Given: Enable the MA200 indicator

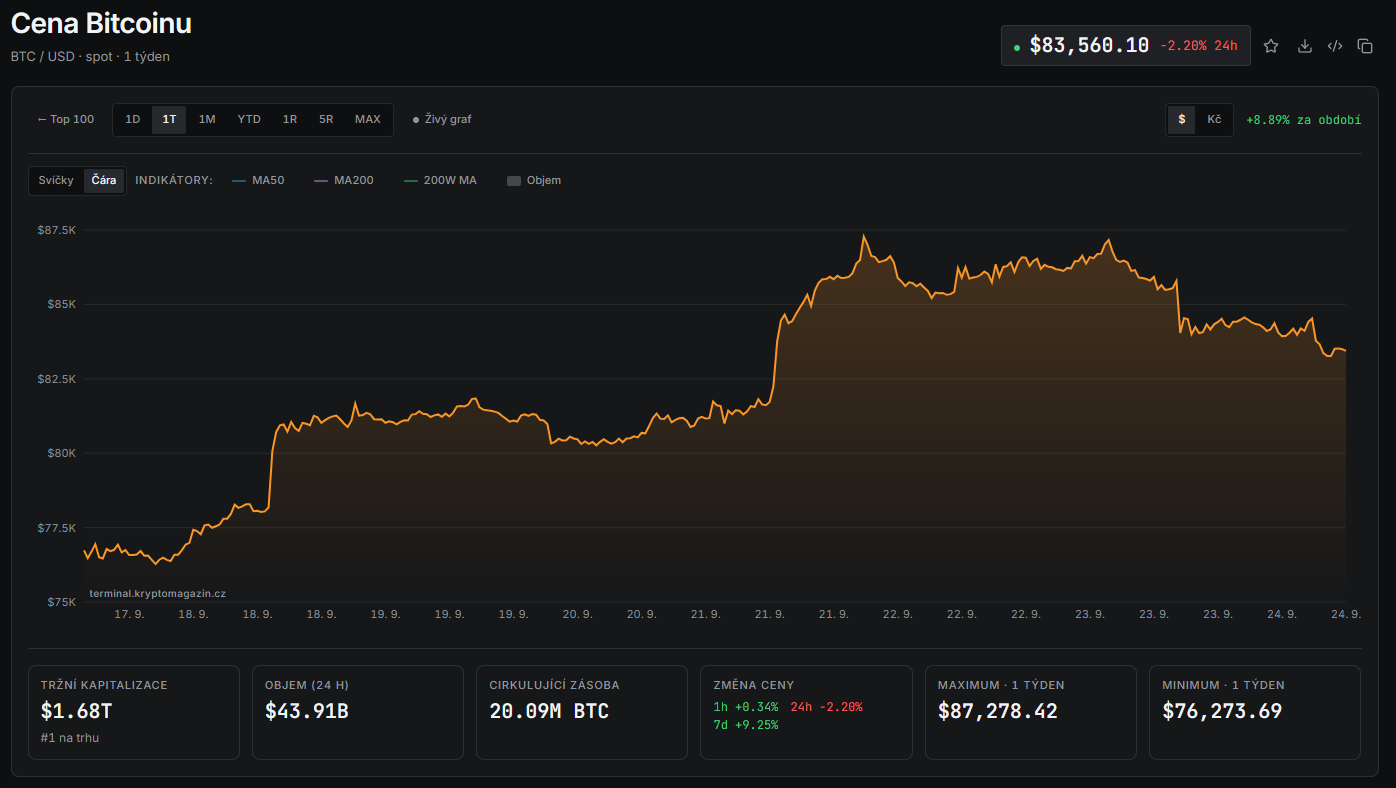Looking at the screenshot, I should coord(344,180).
